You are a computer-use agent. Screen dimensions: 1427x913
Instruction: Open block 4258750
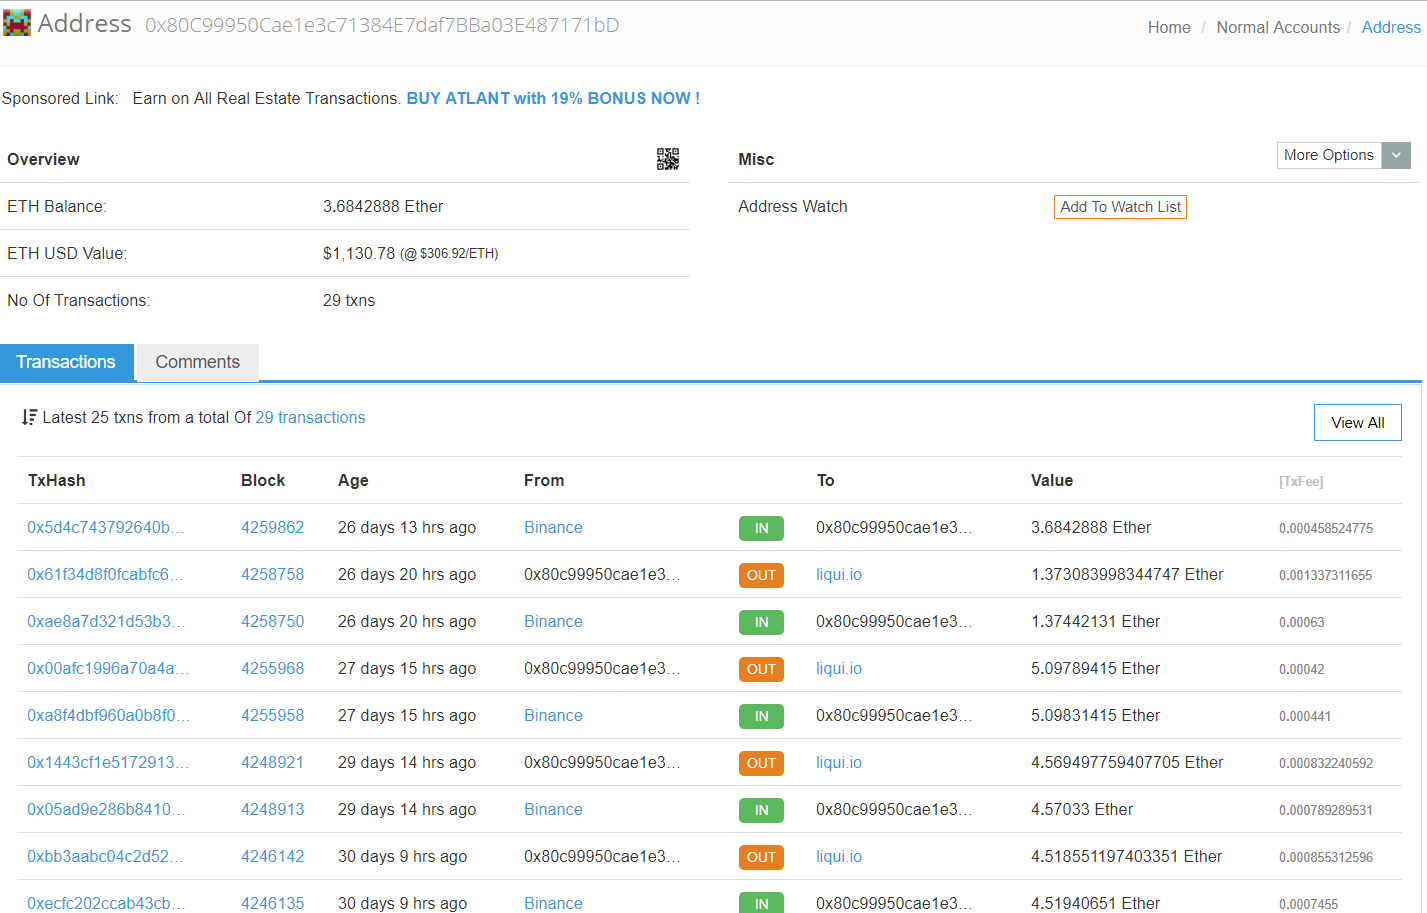pos(272,621)
